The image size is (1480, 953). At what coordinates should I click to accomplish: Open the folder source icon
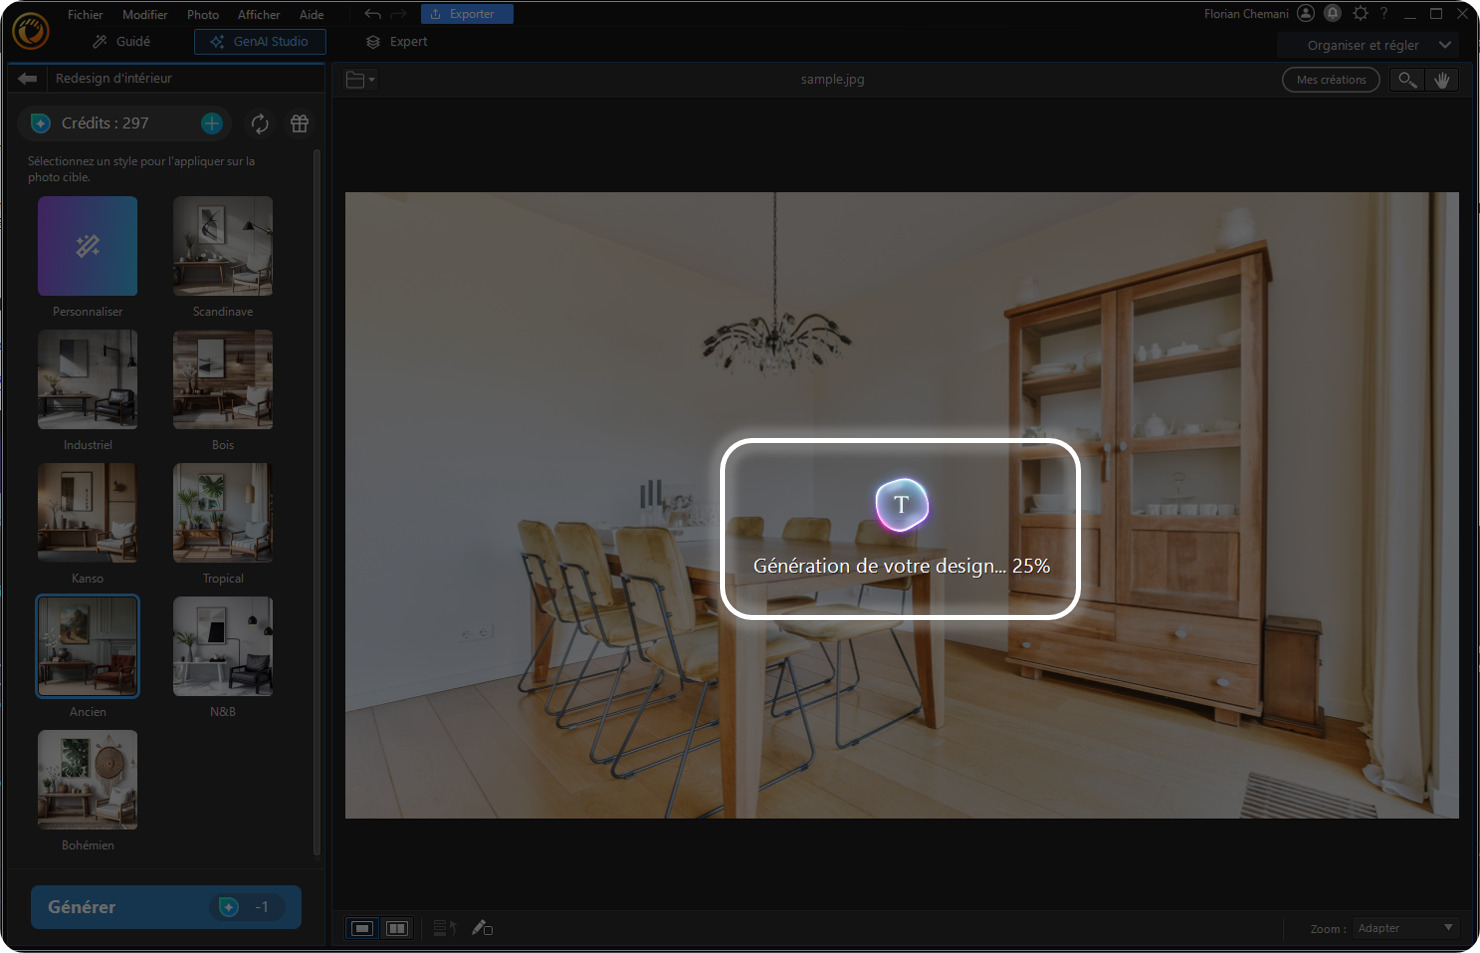[355, 79]
